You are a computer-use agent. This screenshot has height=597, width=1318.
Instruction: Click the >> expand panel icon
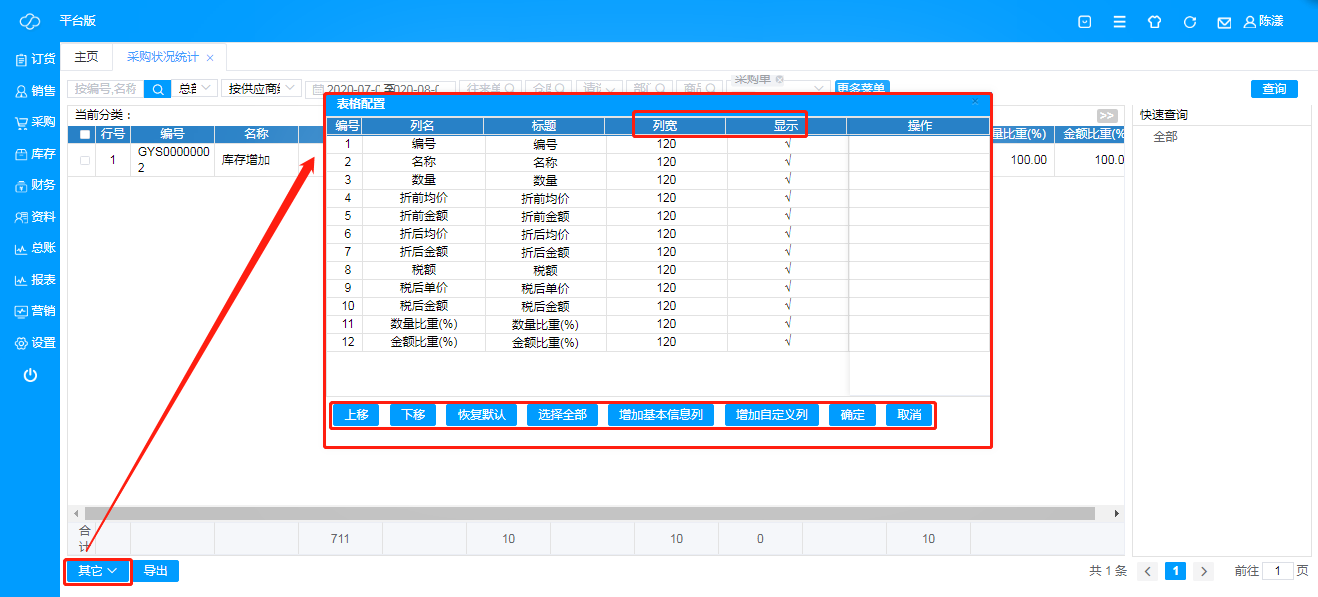[1107, 115]
